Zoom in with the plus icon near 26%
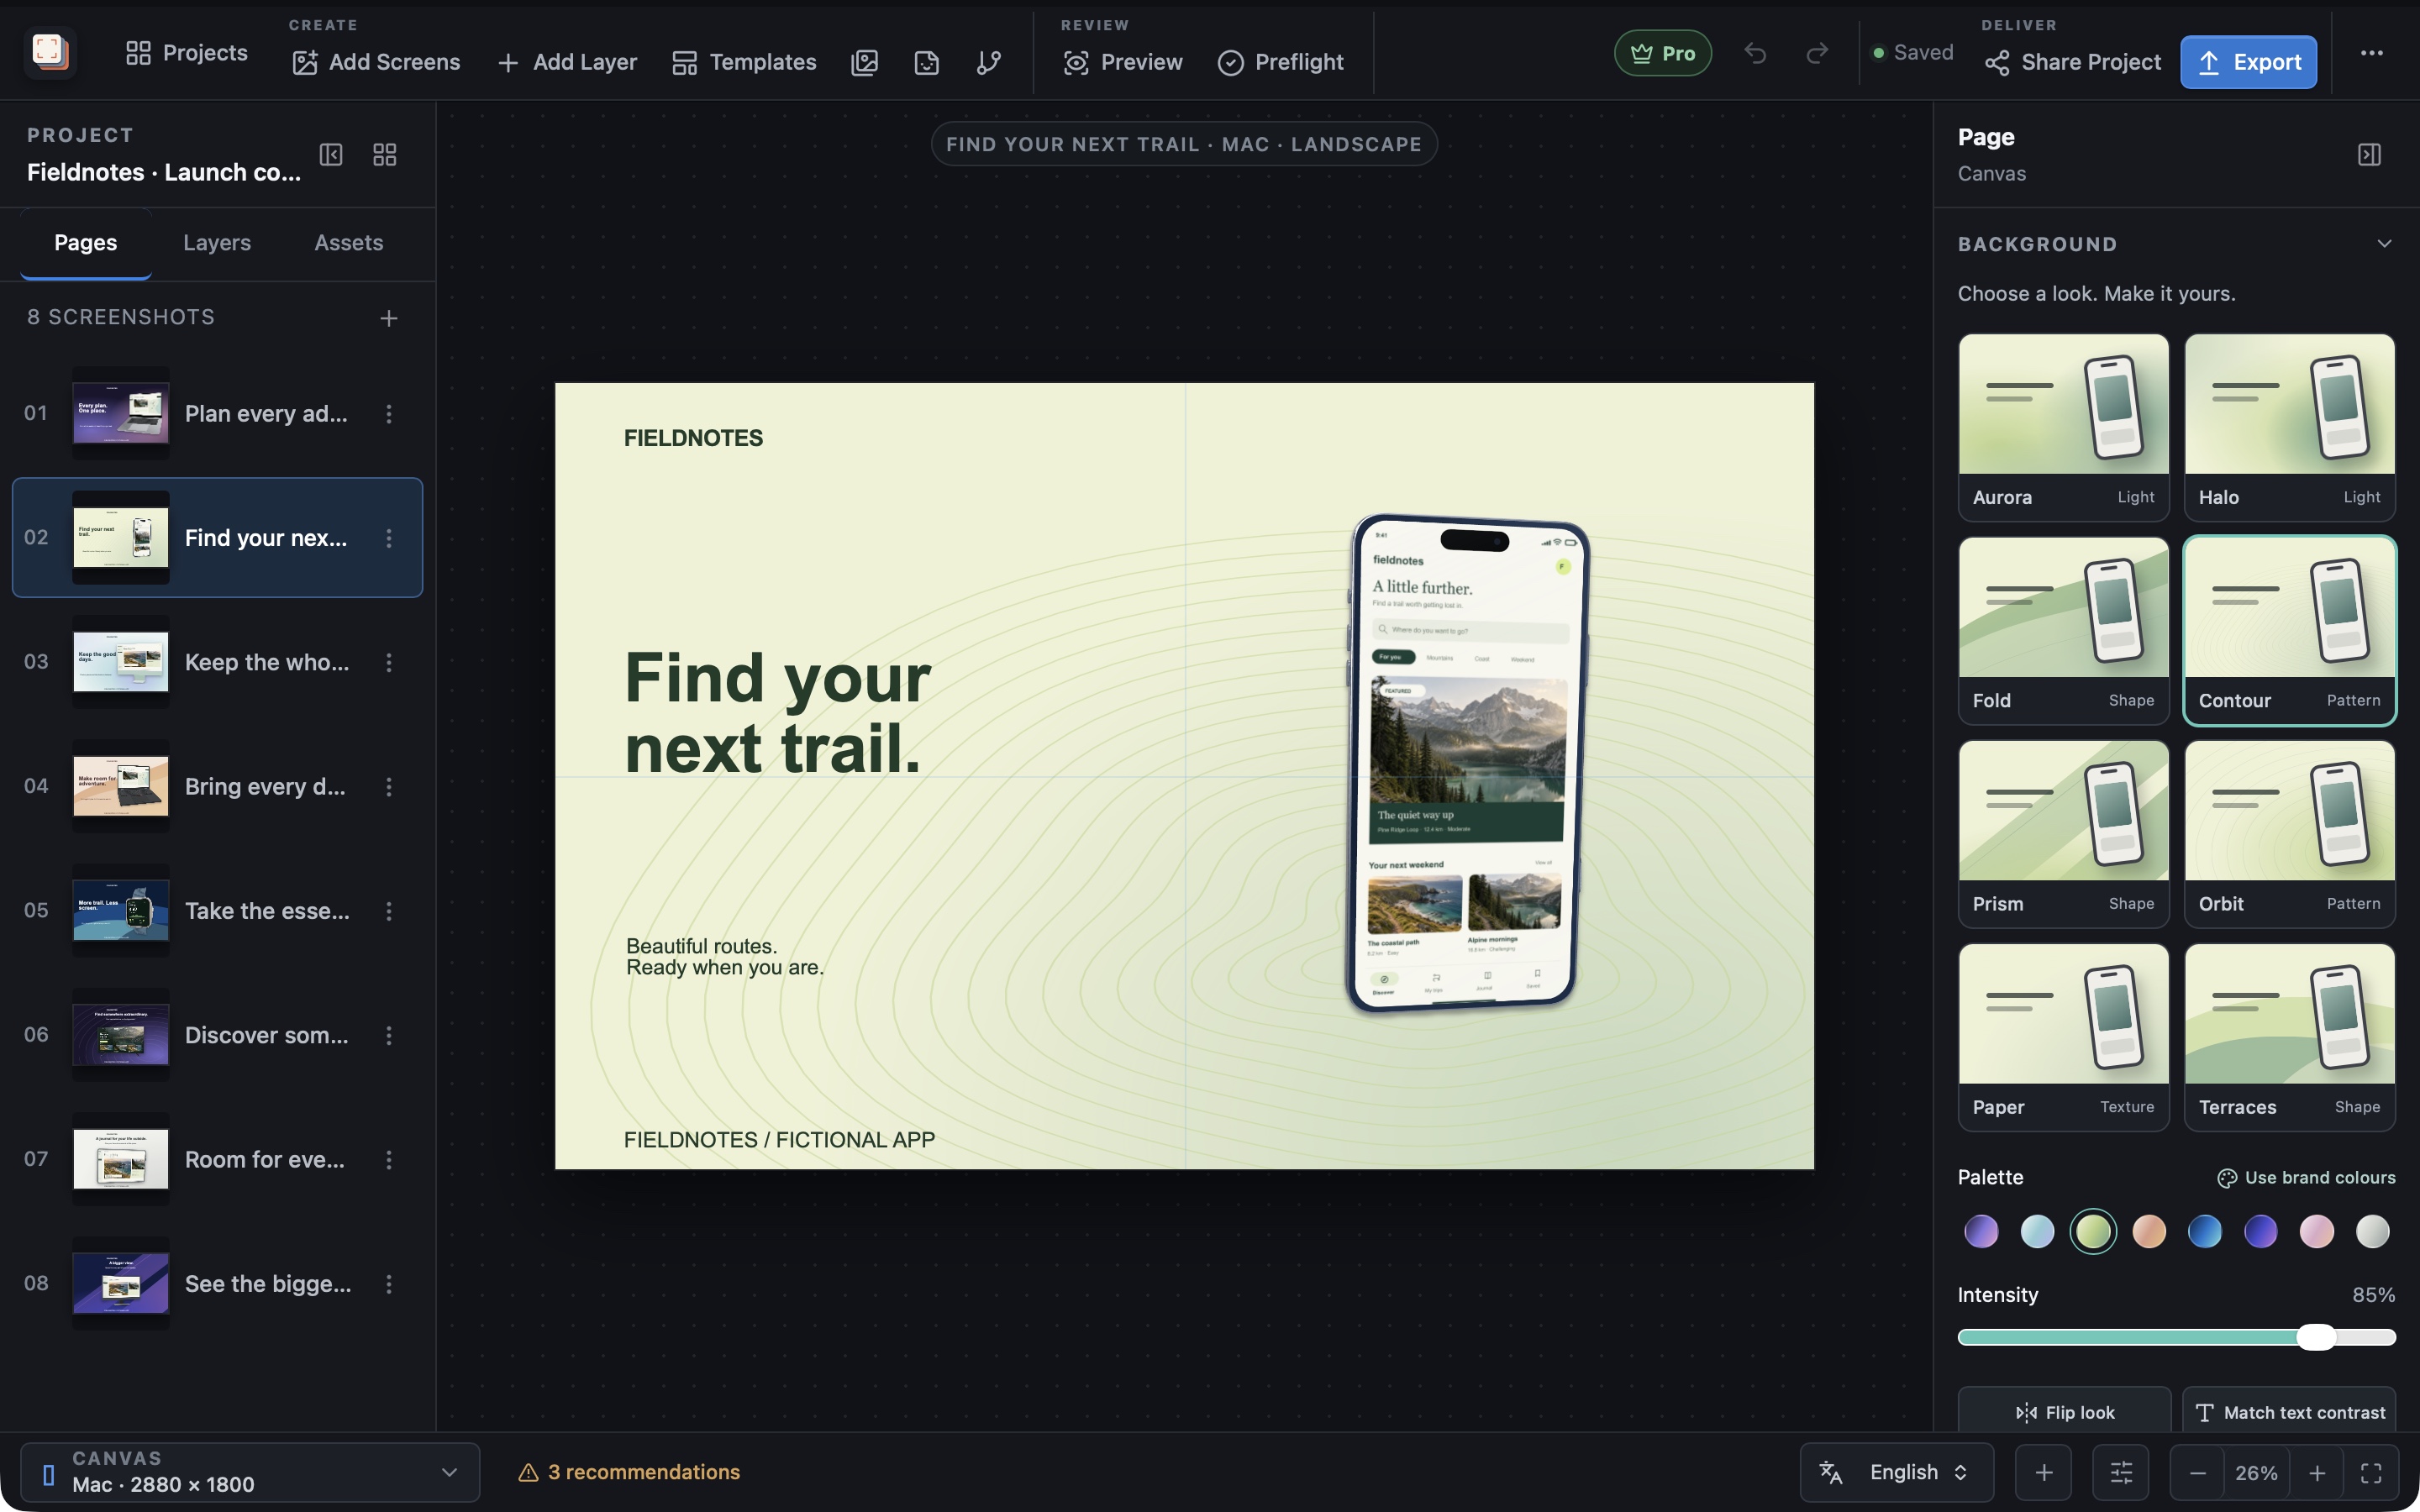2420x1512 pixels. tap(2317, 1473)
